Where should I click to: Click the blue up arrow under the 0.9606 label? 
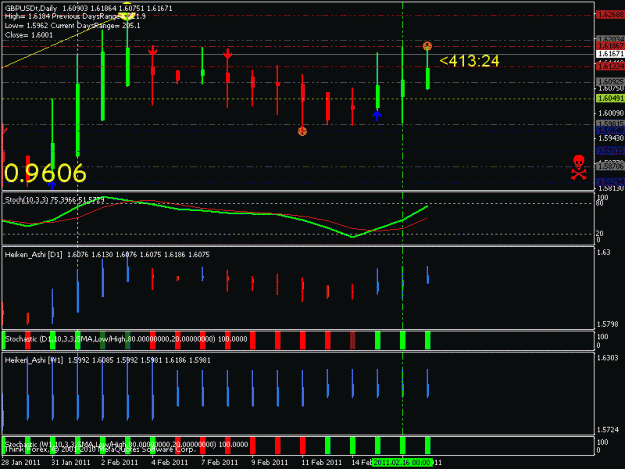(x=52, y=186)
